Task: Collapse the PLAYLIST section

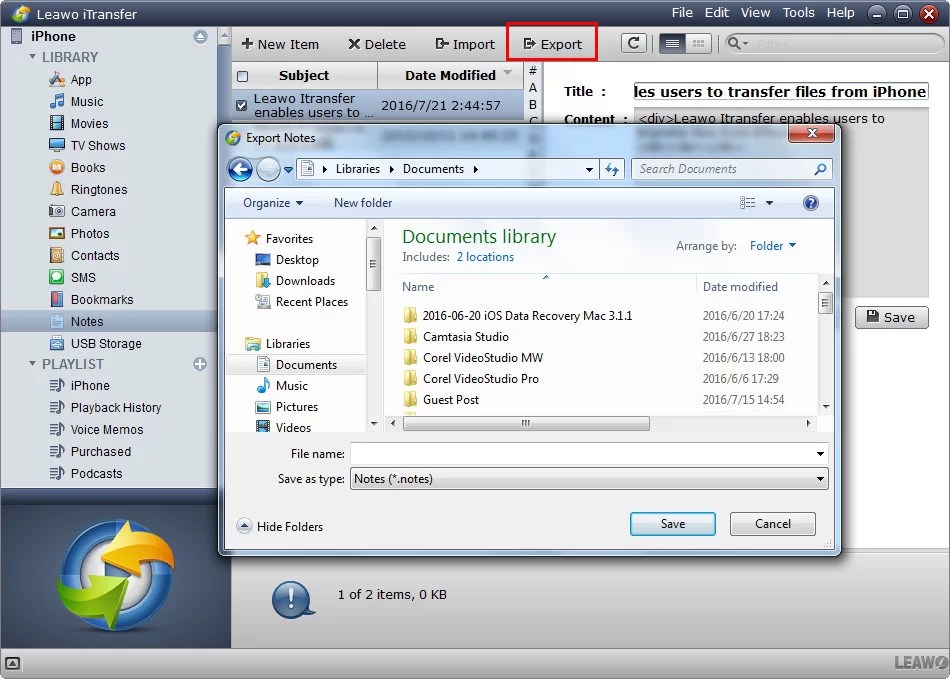Action: tap(32, 364)
